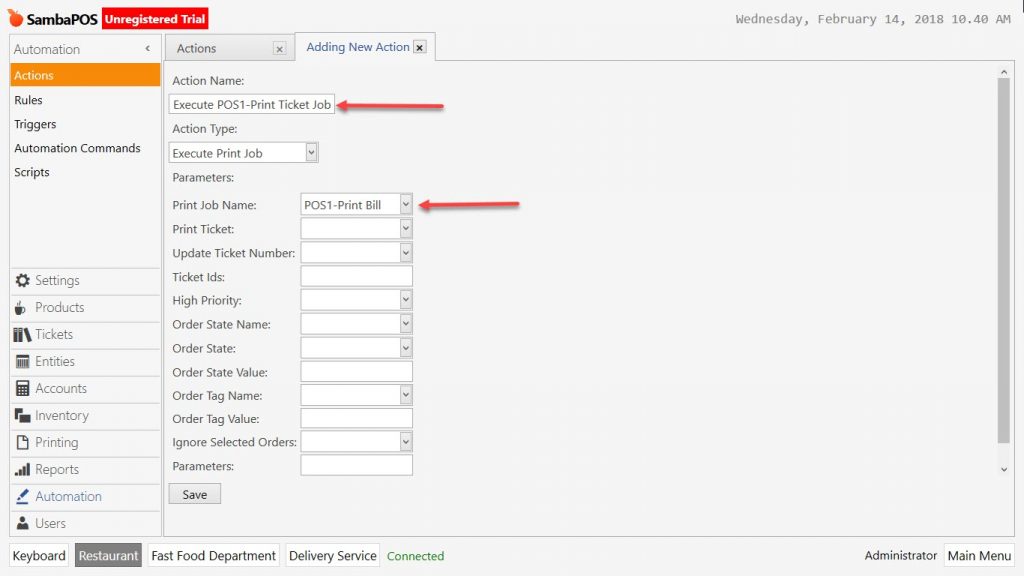Open Settings via its gear icon
The image size is (1024, 576).
tap(22, 280)
